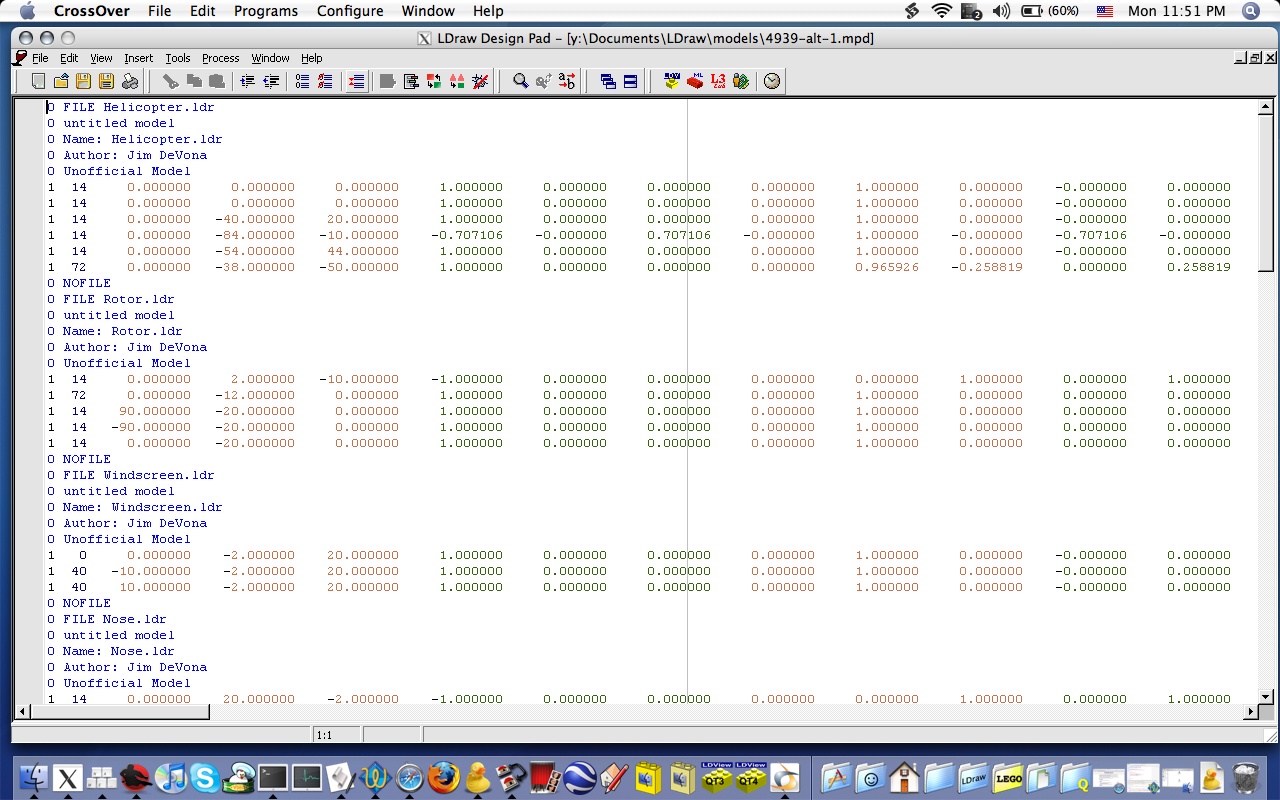Click the clock polling icon in toolbar
The height and width of the screenshot is (800, 1280).
coord(772,81)
